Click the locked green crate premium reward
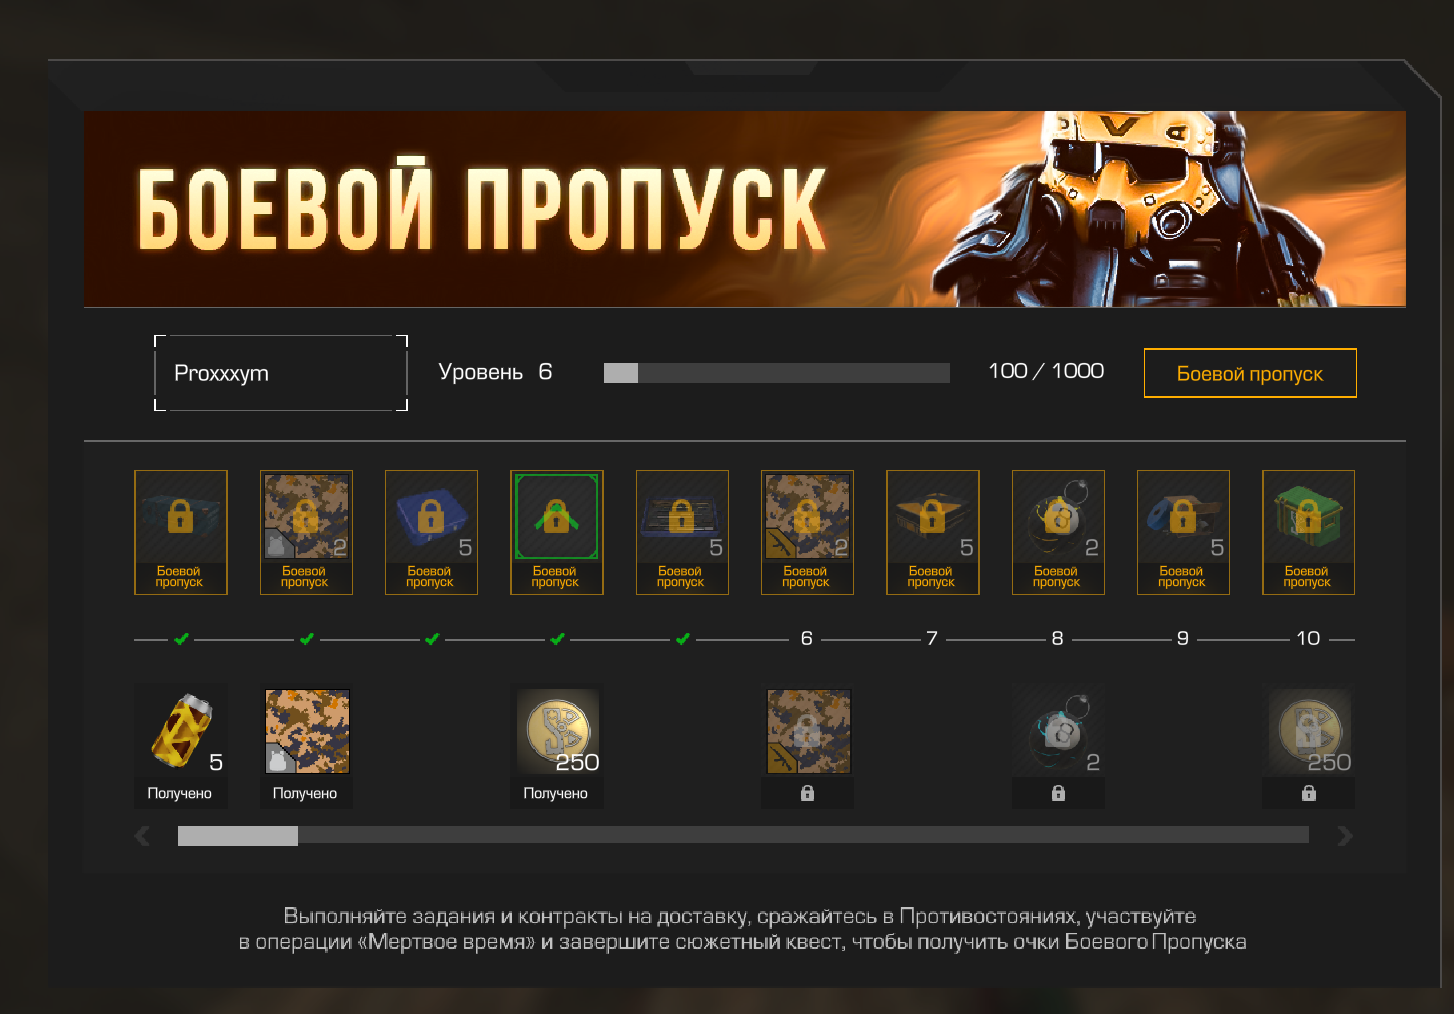 (x=1309, y=532)
